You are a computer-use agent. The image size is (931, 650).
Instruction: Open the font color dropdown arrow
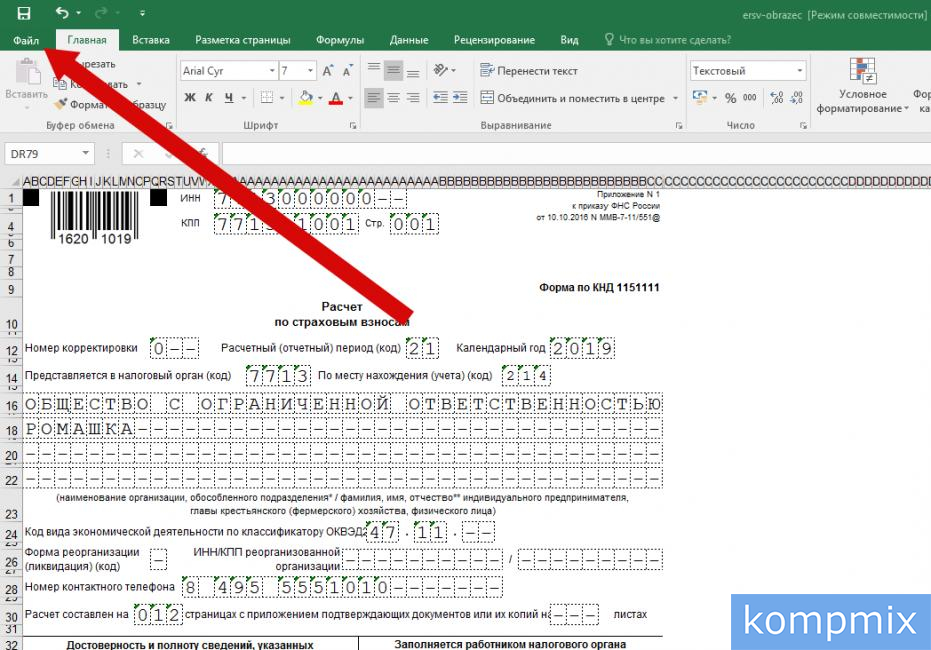pyautogui.click(x=350, y=98)
